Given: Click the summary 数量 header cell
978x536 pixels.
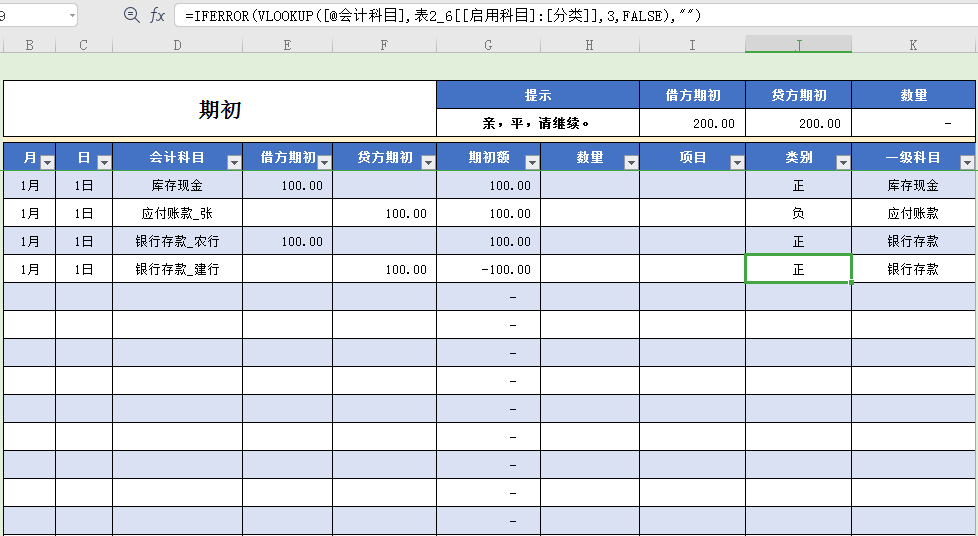Looking at the screenshot, I should (x=913, y=95).
